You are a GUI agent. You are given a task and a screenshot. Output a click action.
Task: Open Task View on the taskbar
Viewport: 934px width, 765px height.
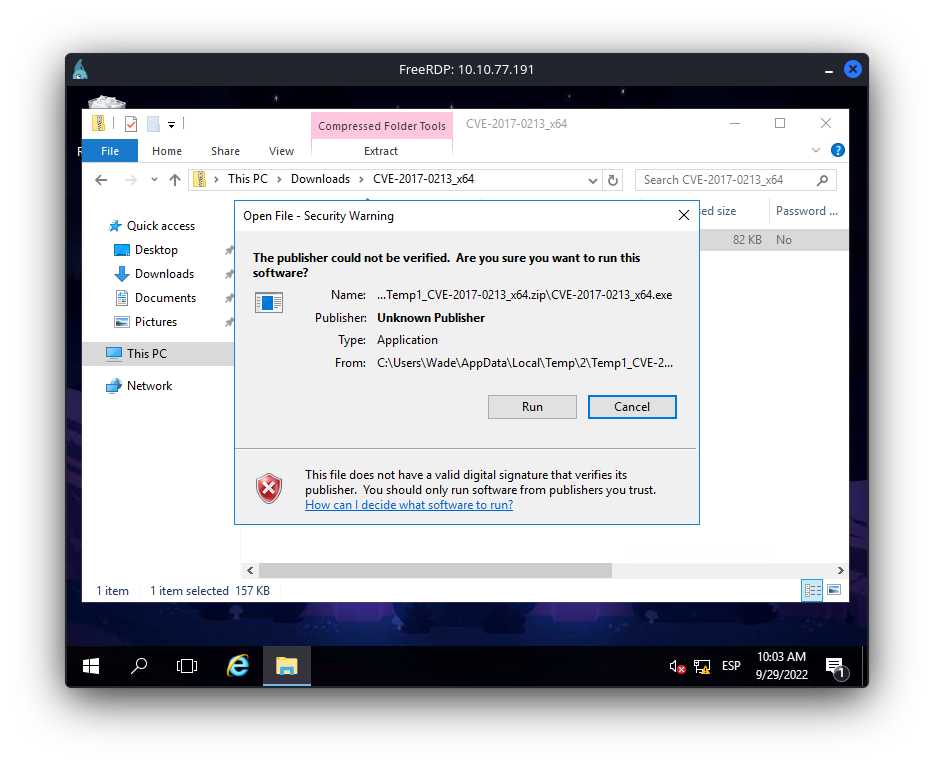187,665
